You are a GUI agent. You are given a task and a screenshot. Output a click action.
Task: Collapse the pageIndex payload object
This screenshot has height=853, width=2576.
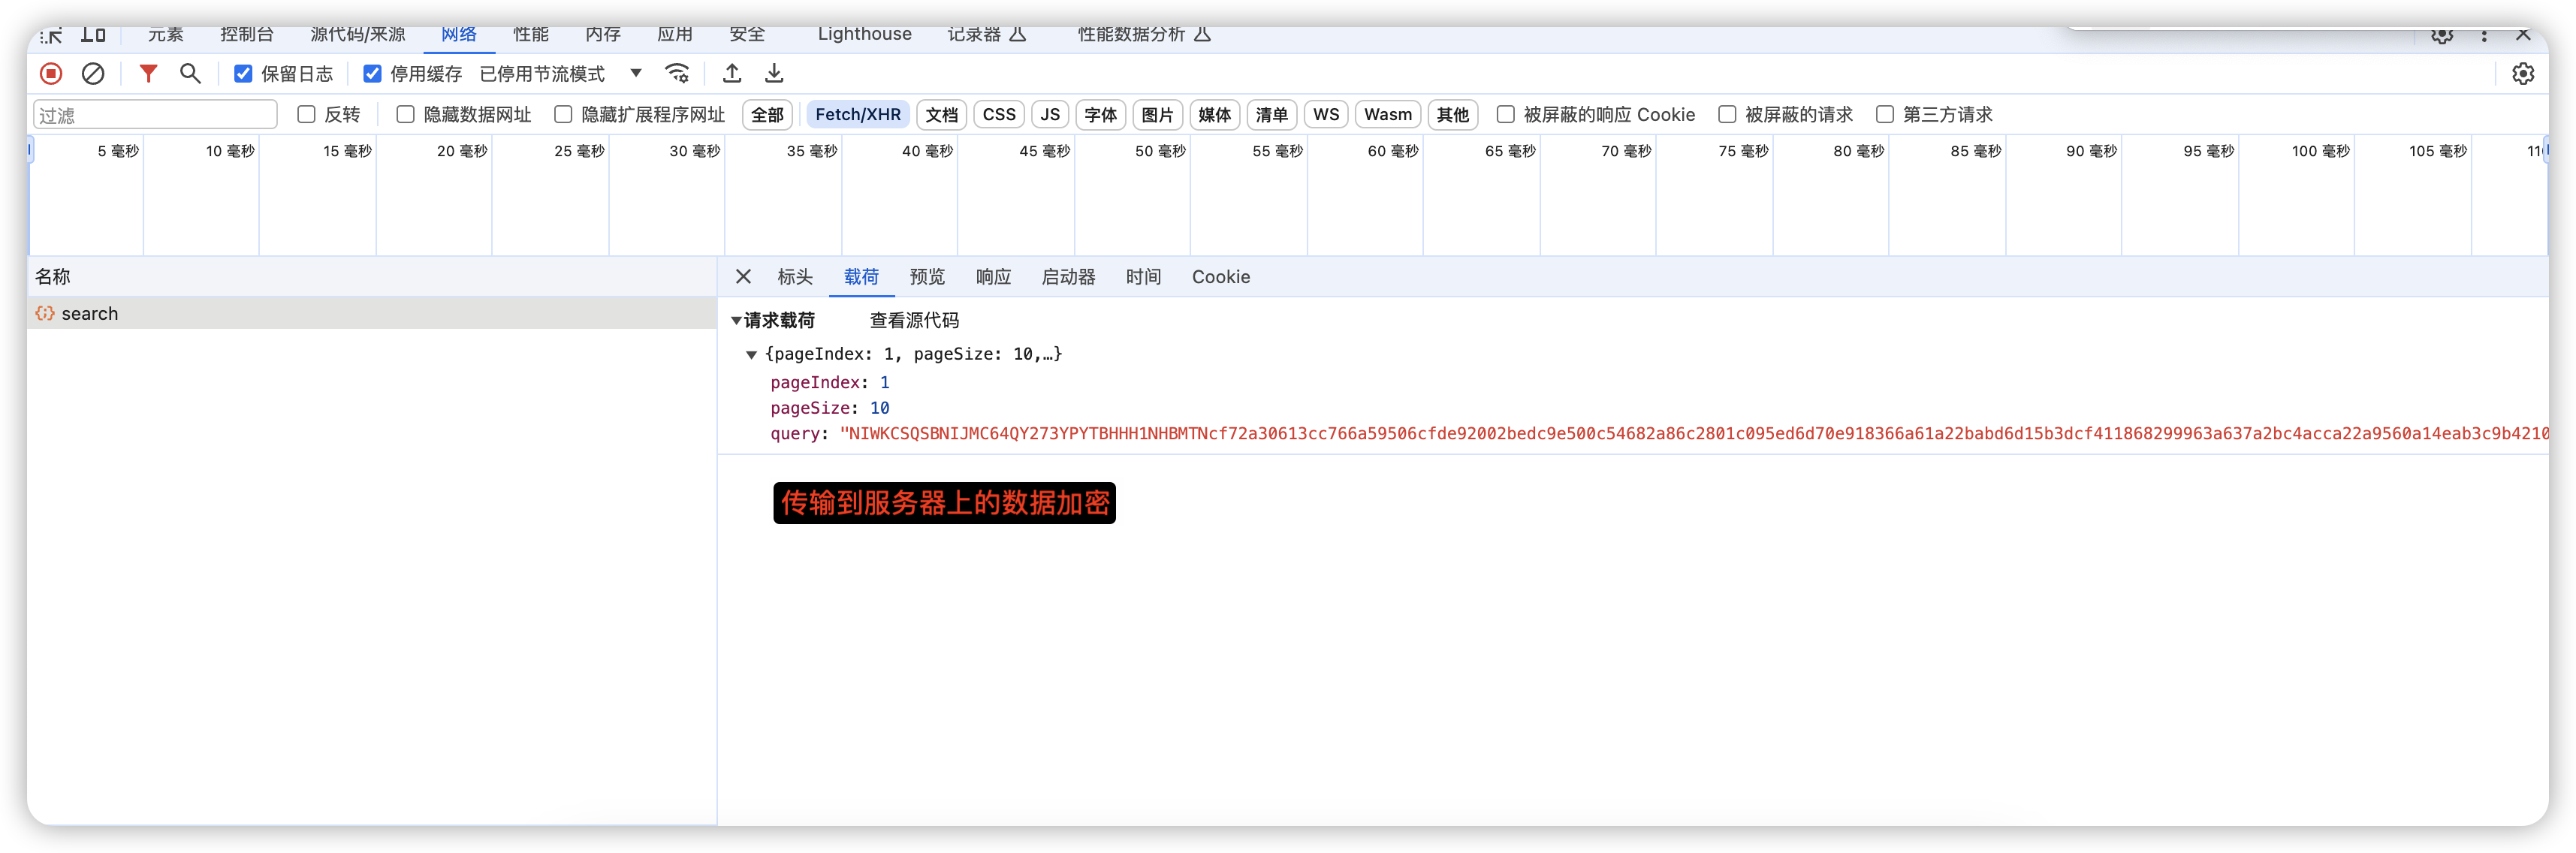[751, 355]
